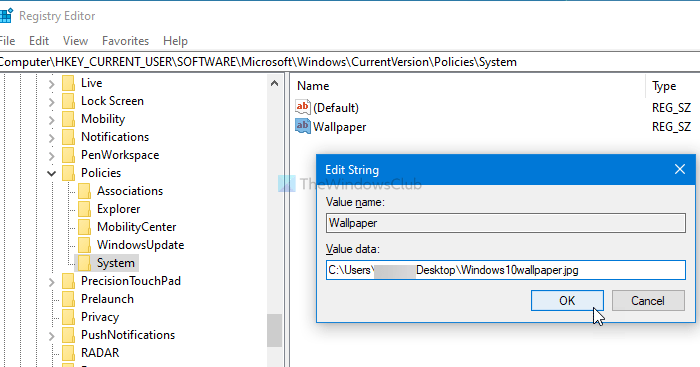
Task: Confirm the string with OK
Action: coord(567,300)
